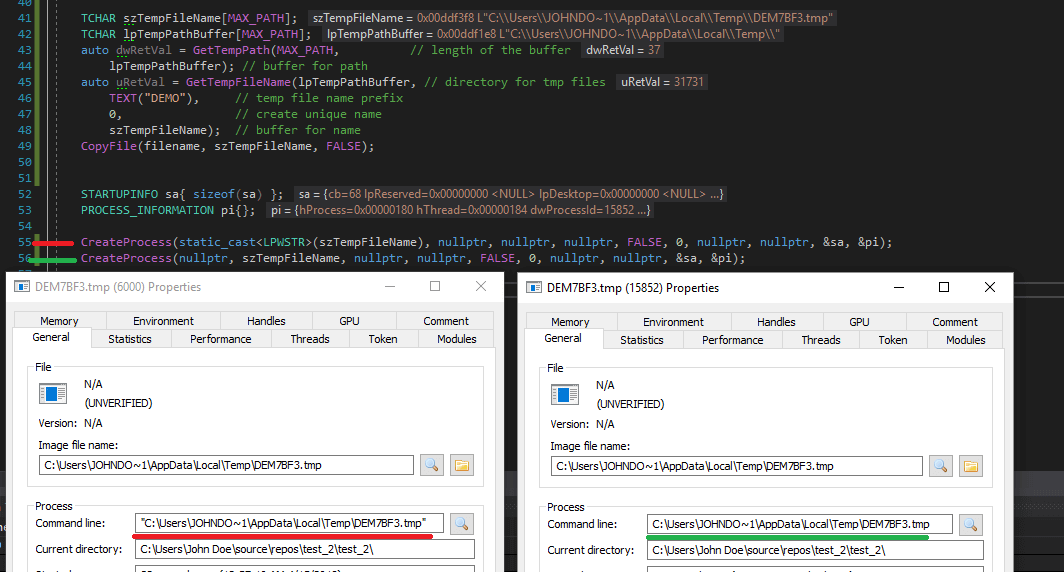This screenshot has height=572, width=1064.
Task: Open Memory tab in DEM7BF3.tmp (15852) Properties
Action: coord(570,322)
